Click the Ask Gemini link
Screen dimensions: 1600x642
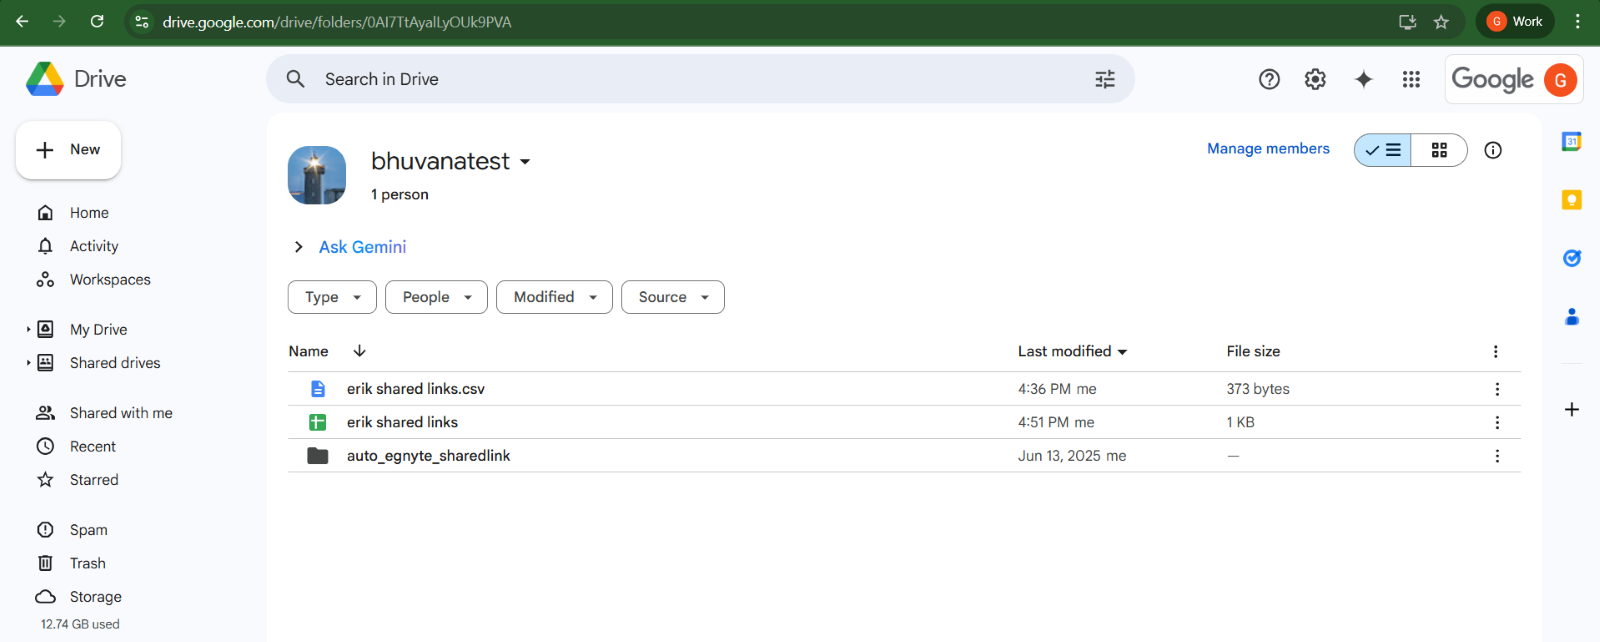point(362,247)
